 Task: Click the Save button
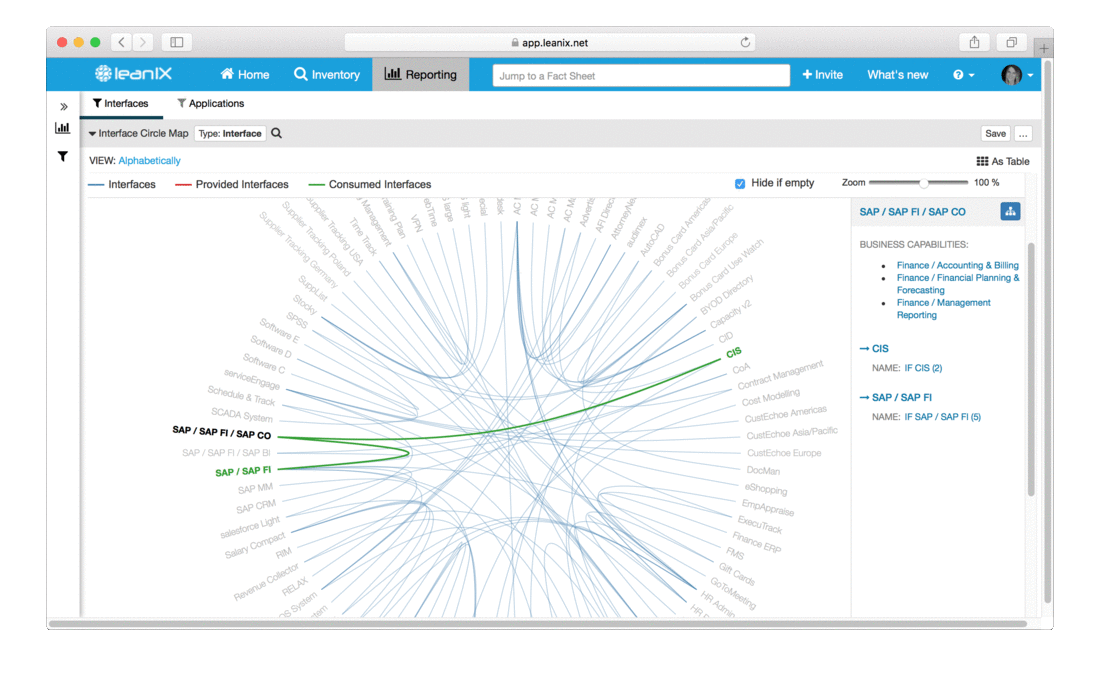(x=995, y=132)
